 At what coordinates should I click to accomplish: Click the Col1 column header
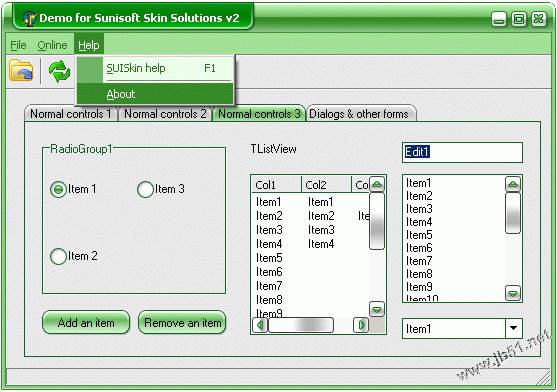276,185
